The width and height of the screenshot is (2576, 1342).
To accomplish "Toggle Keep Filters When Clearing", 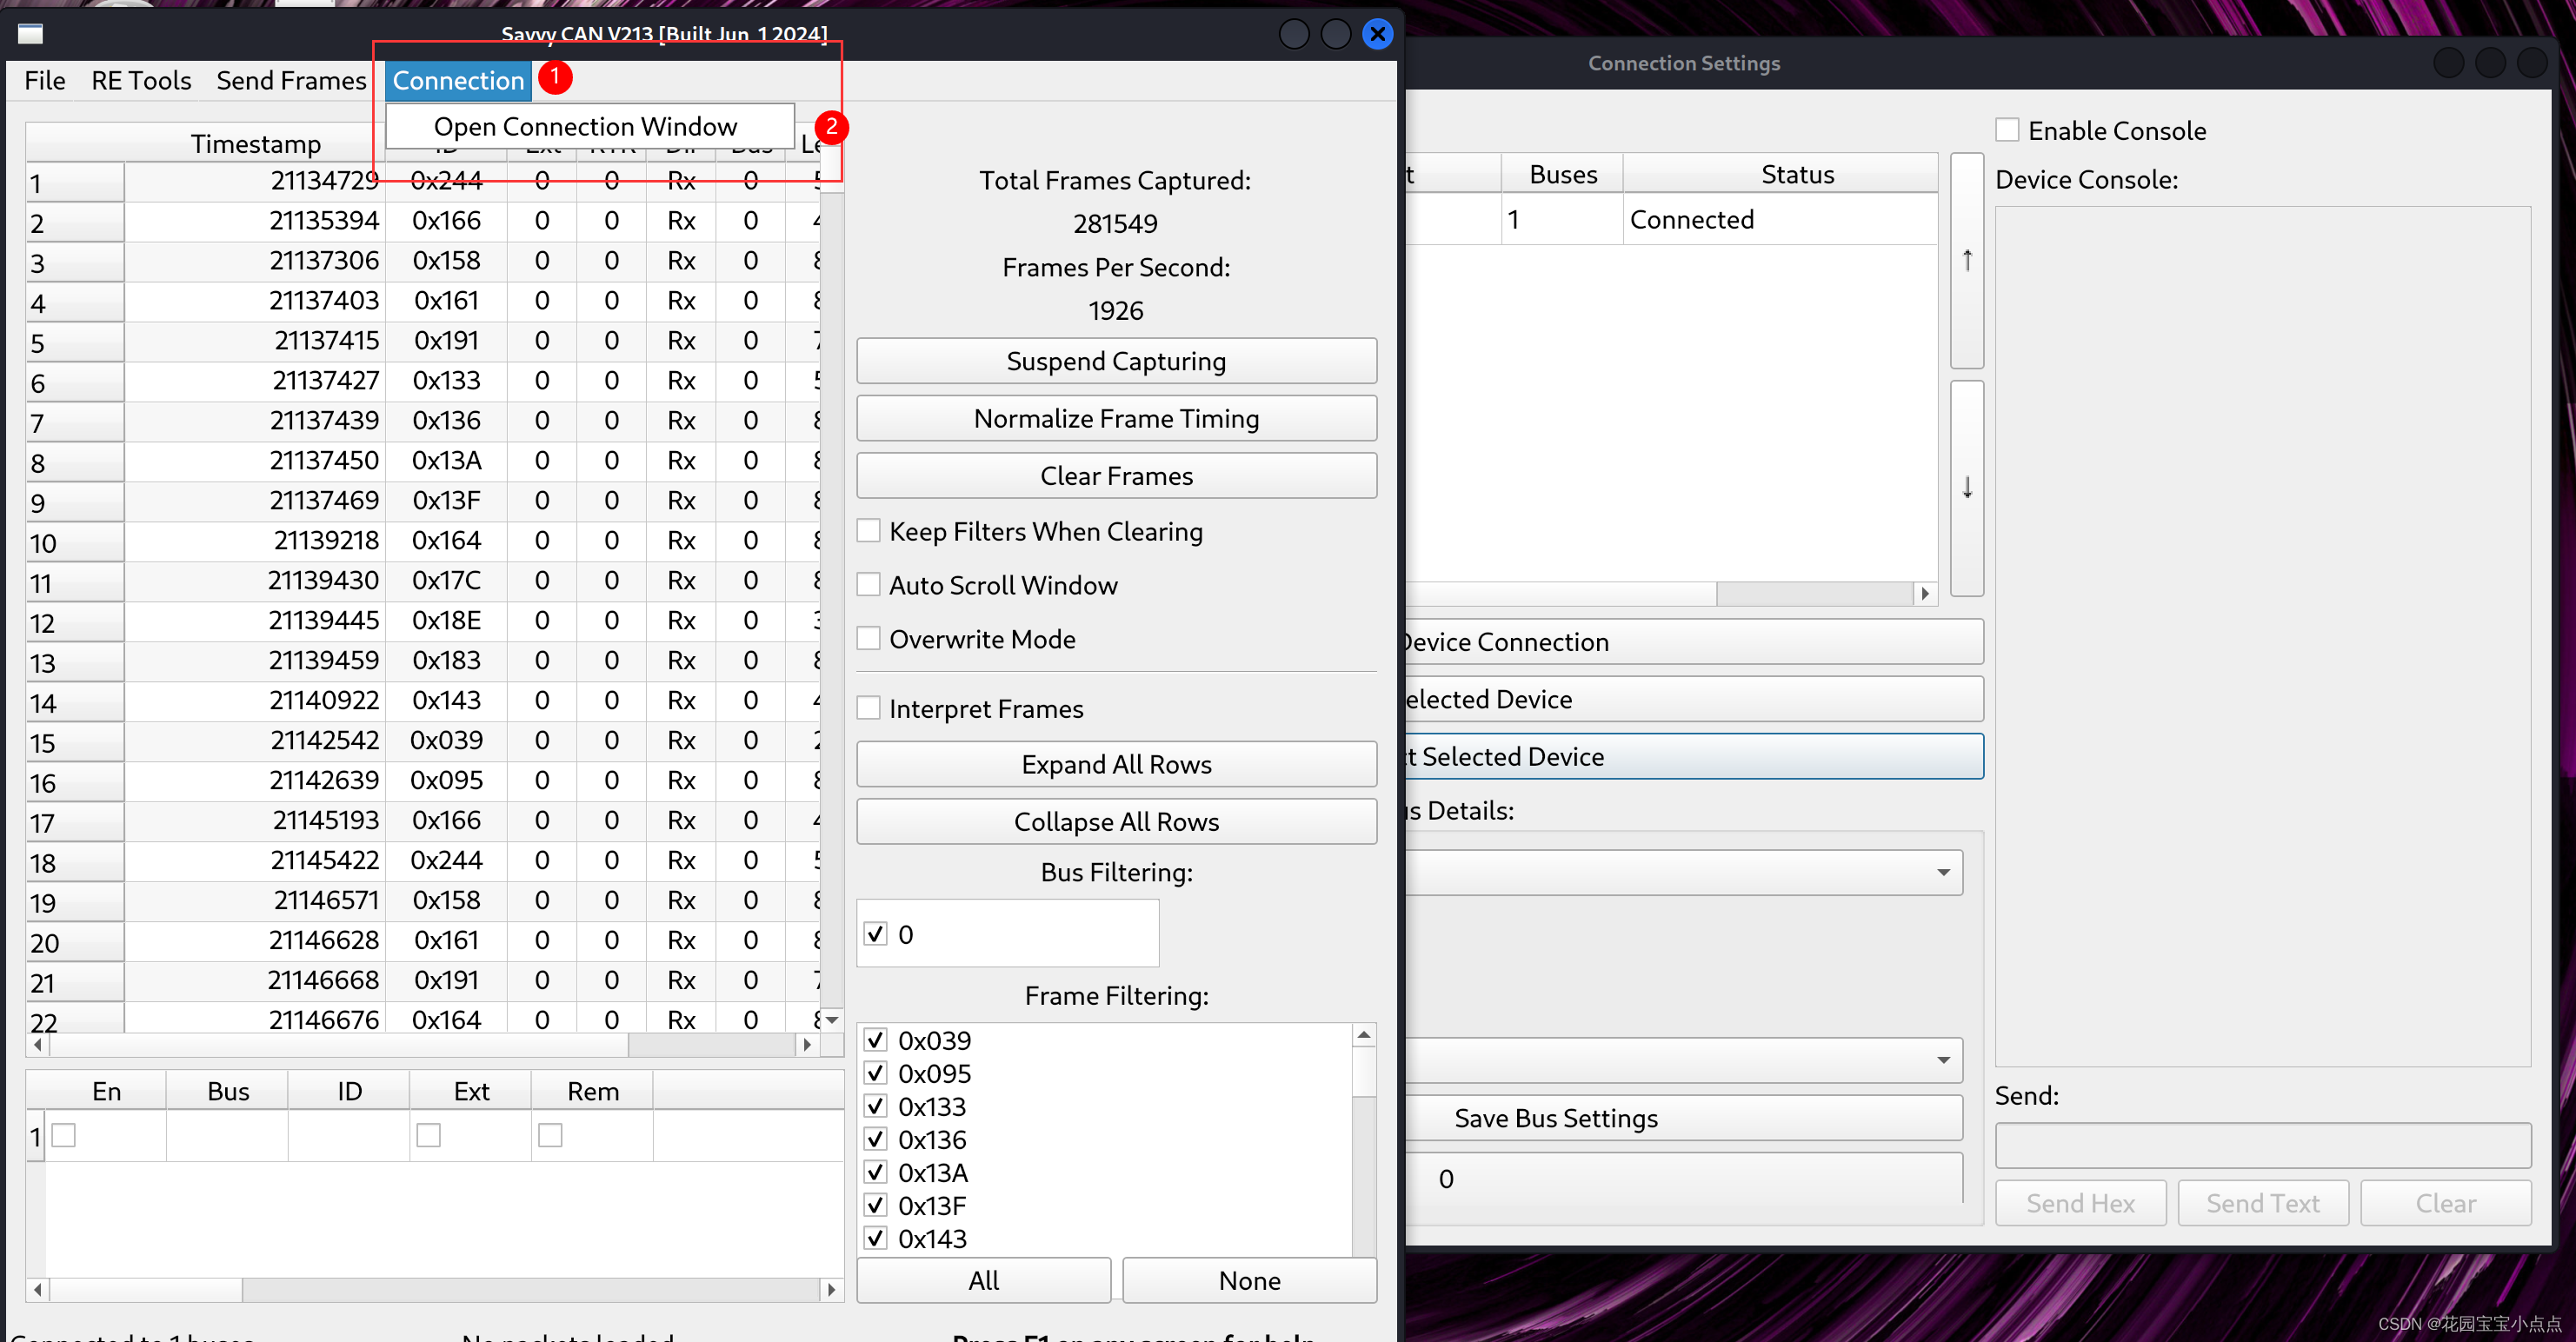I will (869, 531).
